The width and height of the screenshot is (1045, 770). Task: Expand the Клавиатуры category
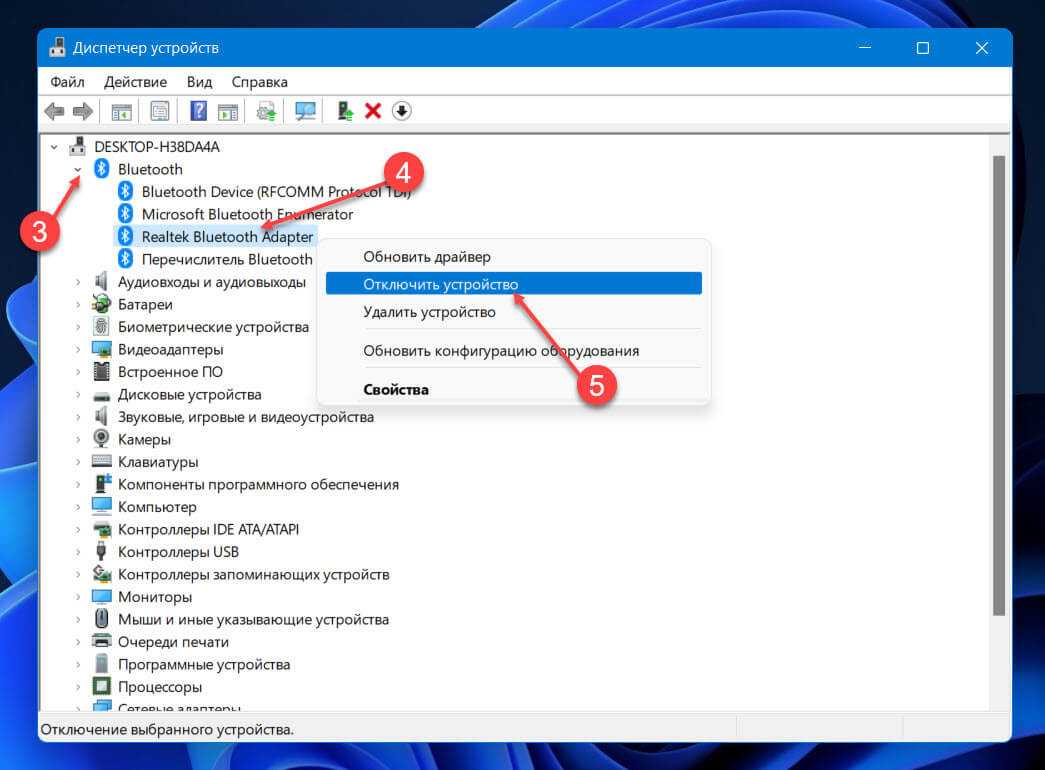(78, 462)
